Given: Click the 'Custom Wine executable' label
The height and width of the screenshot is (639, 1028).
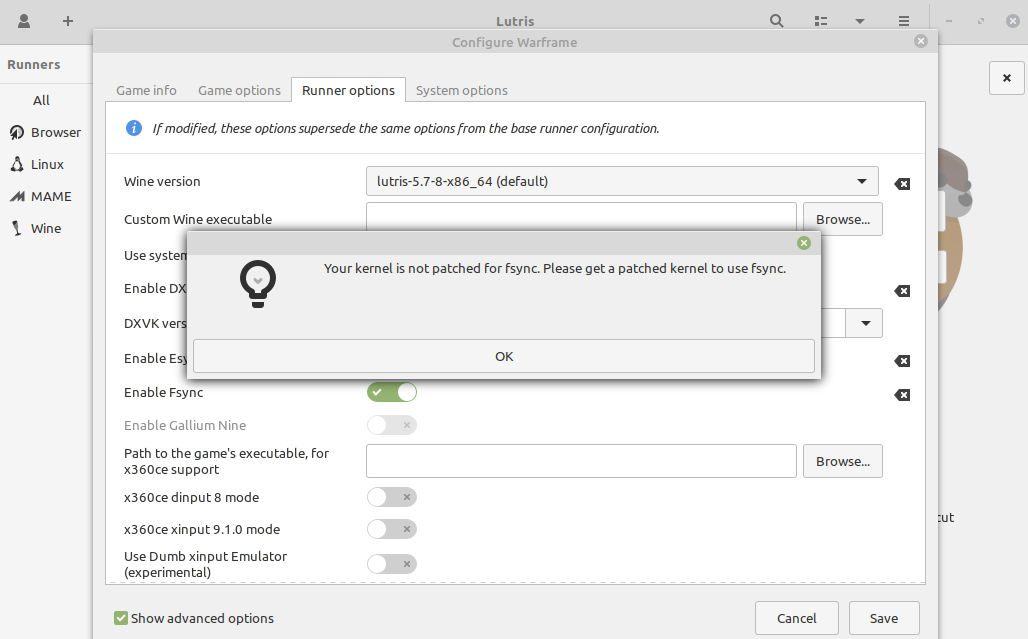Looking at the screenshot, I should click(198, 220).
